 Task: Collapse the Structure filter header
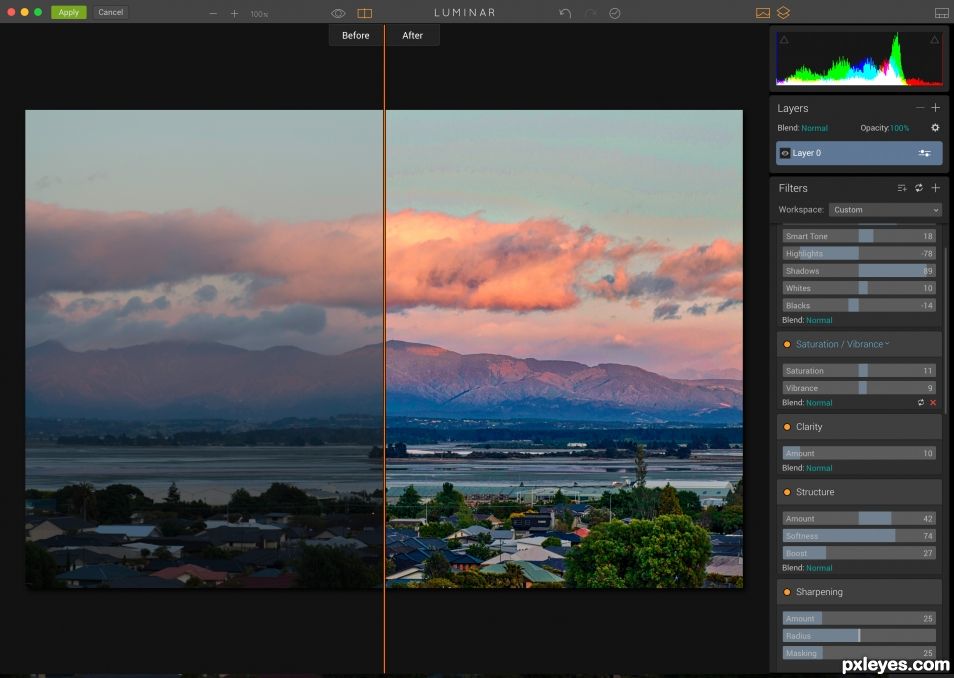[x=859, y=492]
